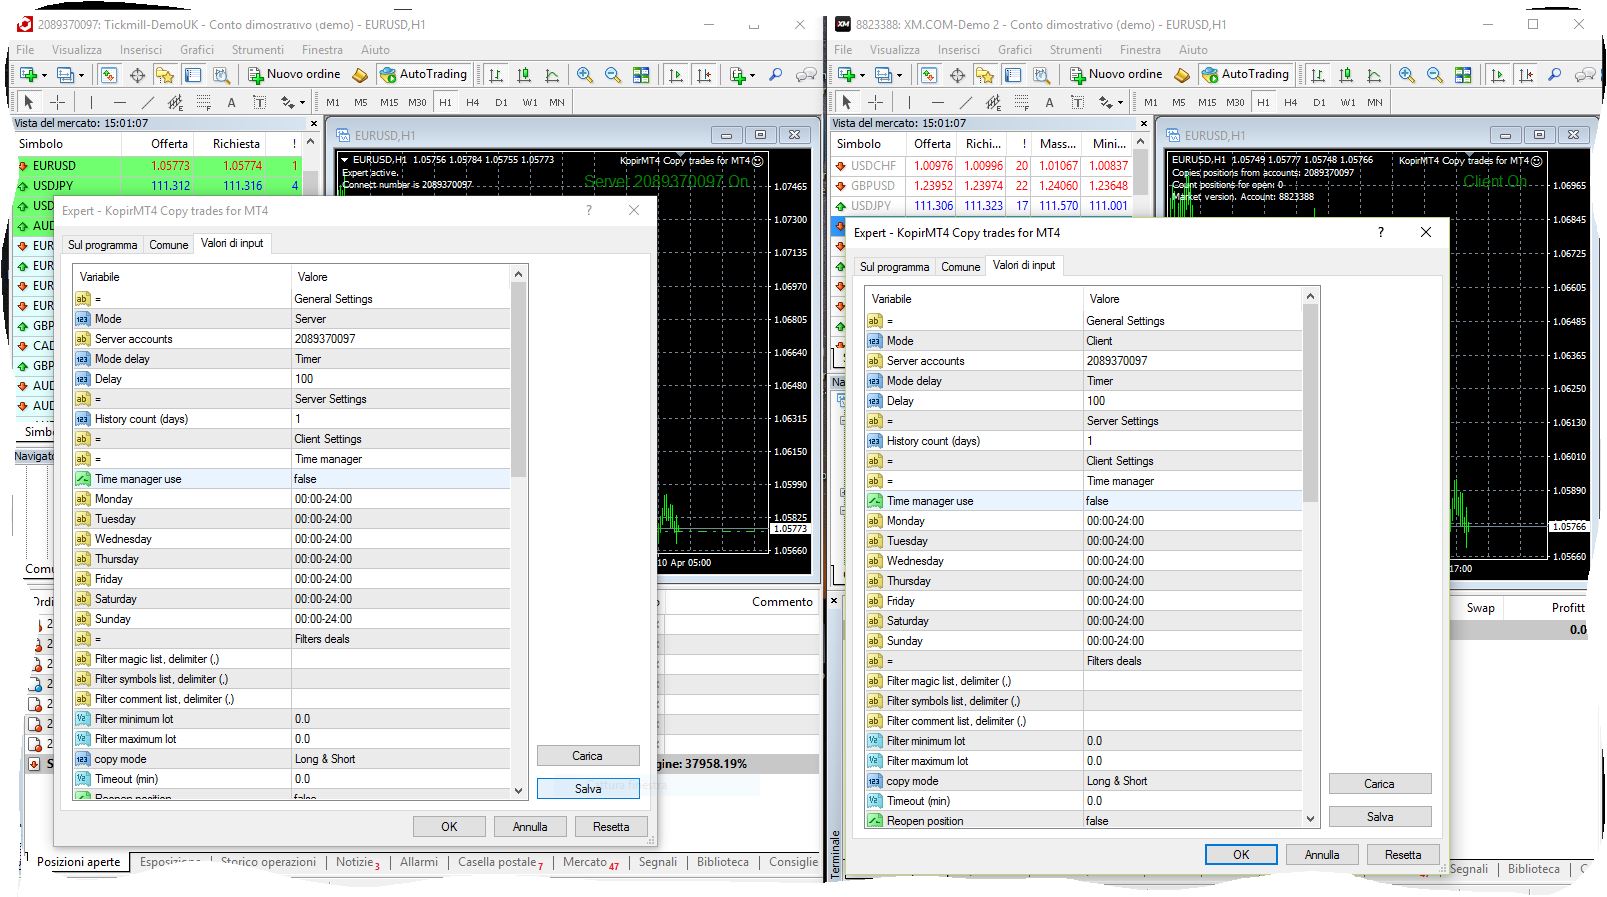Select trendline tool in Tickmill window

point(147,102)
